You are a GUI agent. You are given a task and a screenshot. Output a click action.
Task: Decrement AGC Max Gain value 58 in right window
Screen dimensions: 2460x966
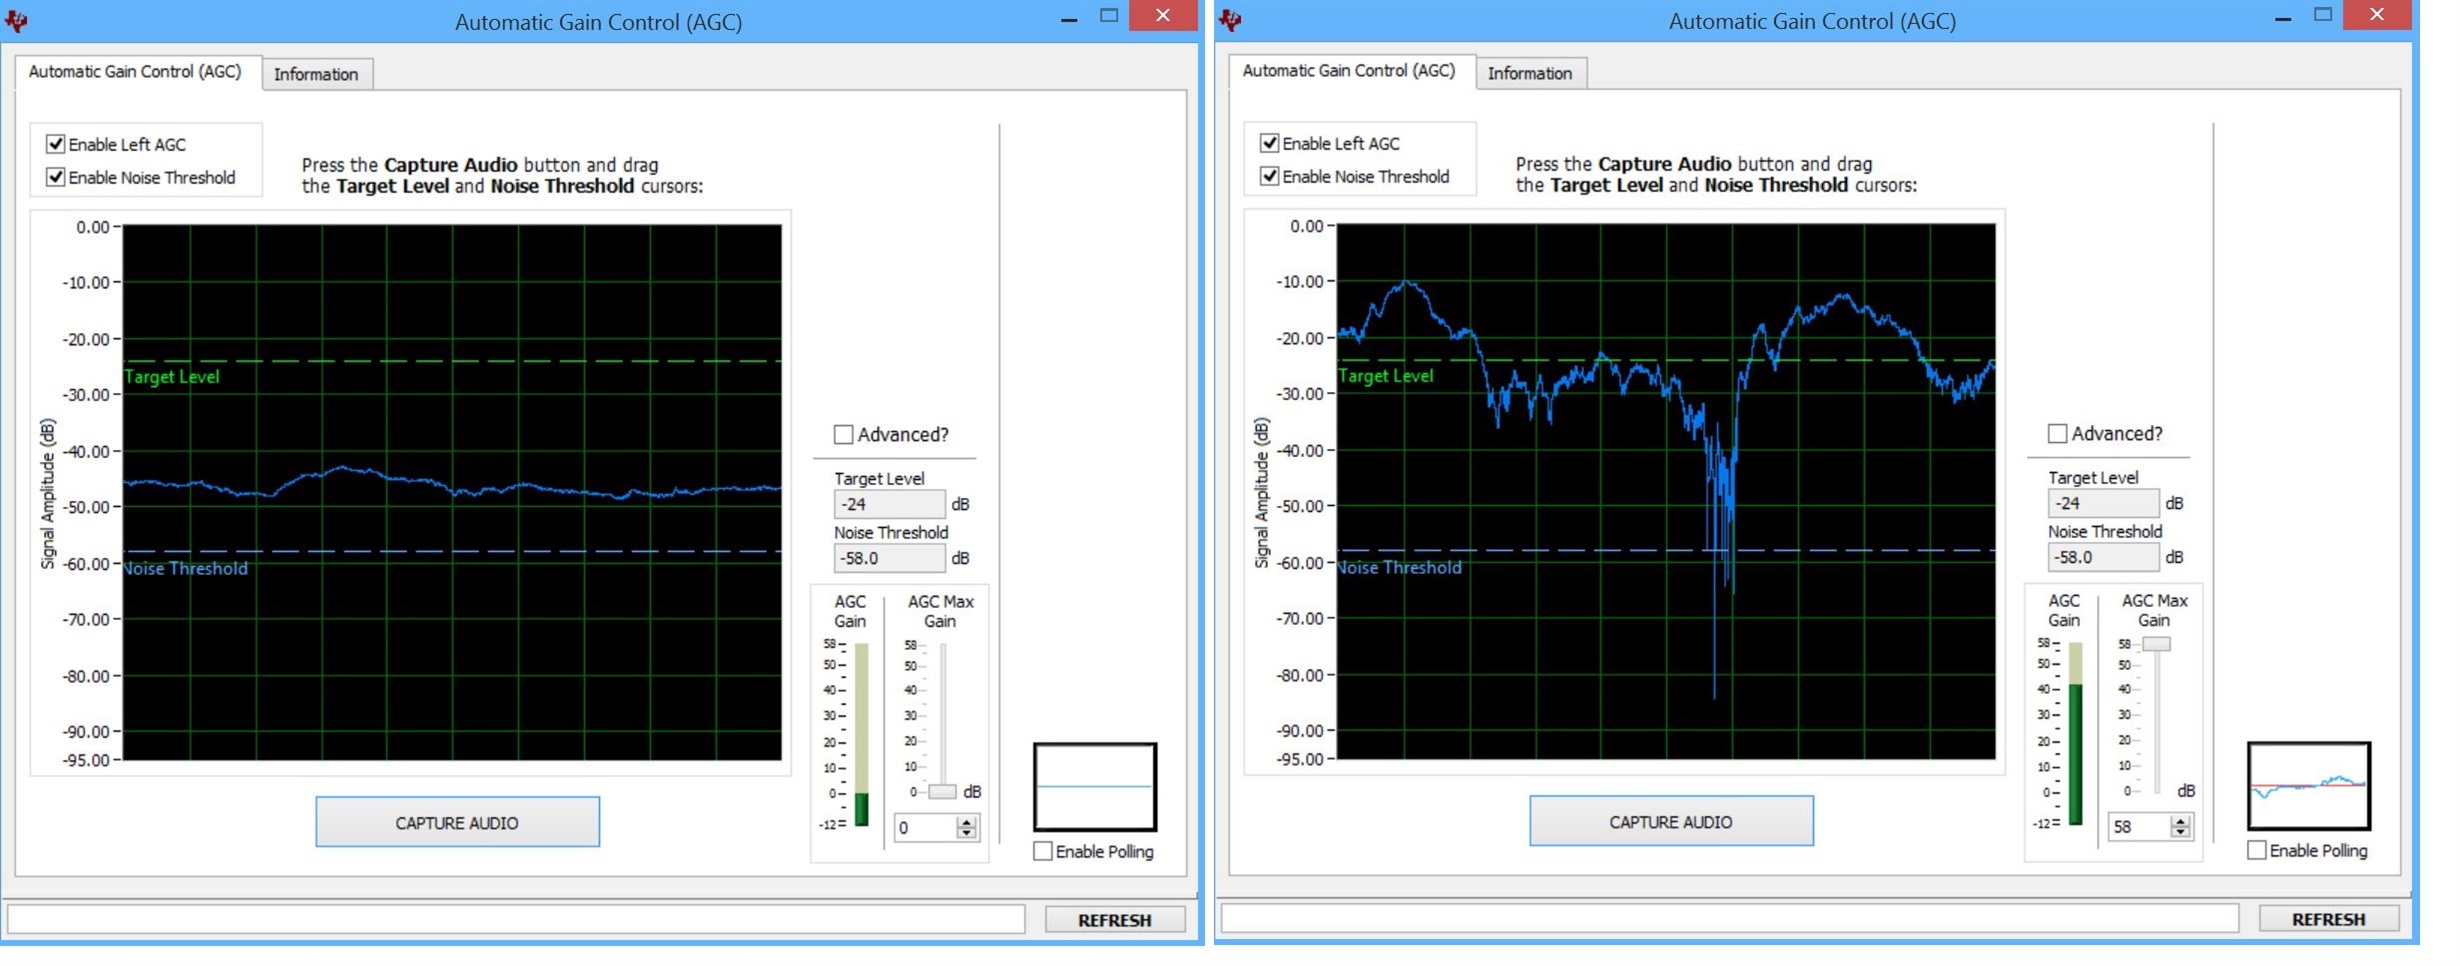coord(2181,832)
